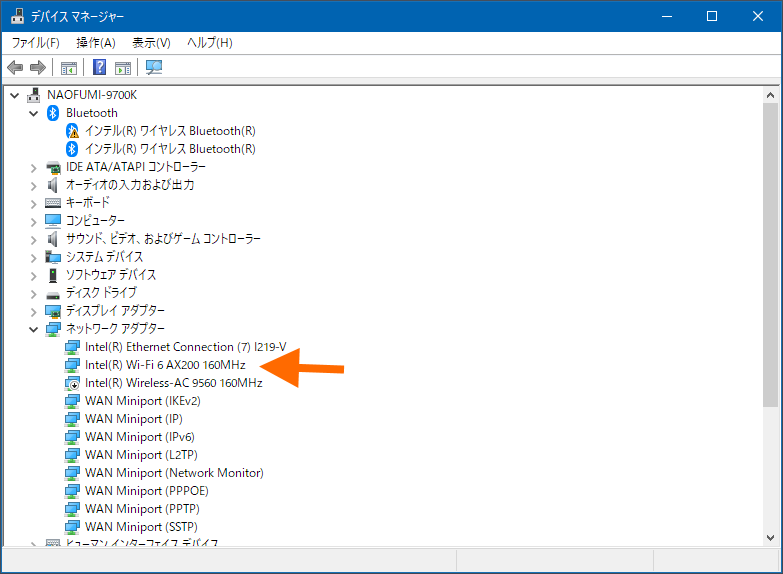This screenshot has height=574, width=783.
Task: Open the ヘルプ(H) menu
Action: click(210, 43)
